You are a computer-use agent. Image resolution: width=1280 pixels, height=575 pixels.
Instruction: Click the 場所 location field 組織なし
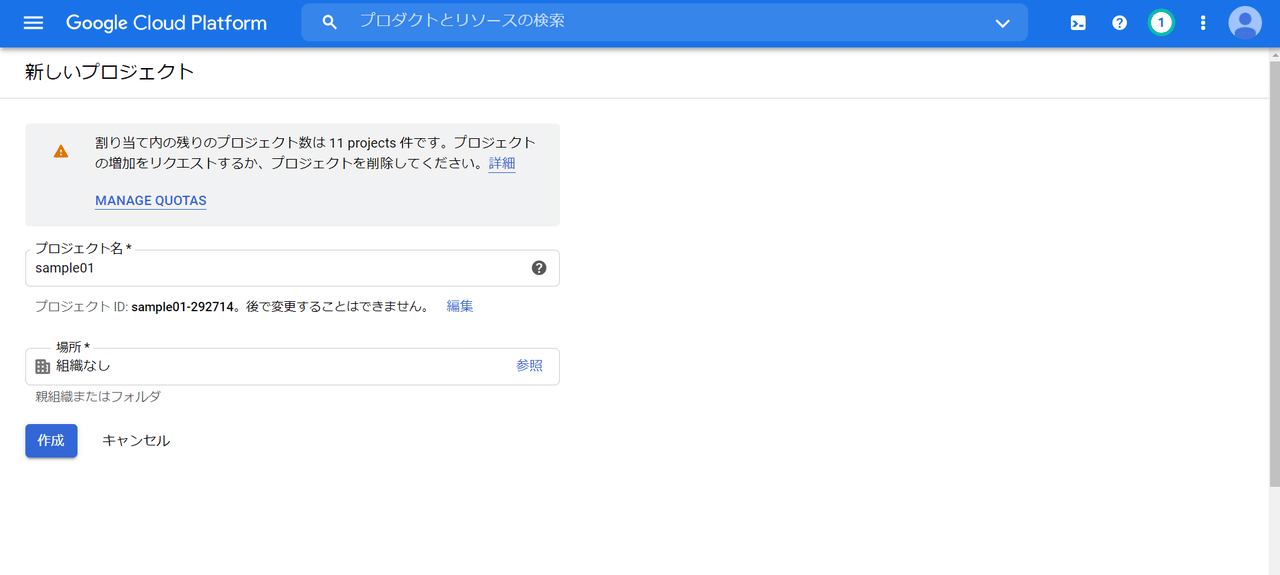click(x=292, y=366)
